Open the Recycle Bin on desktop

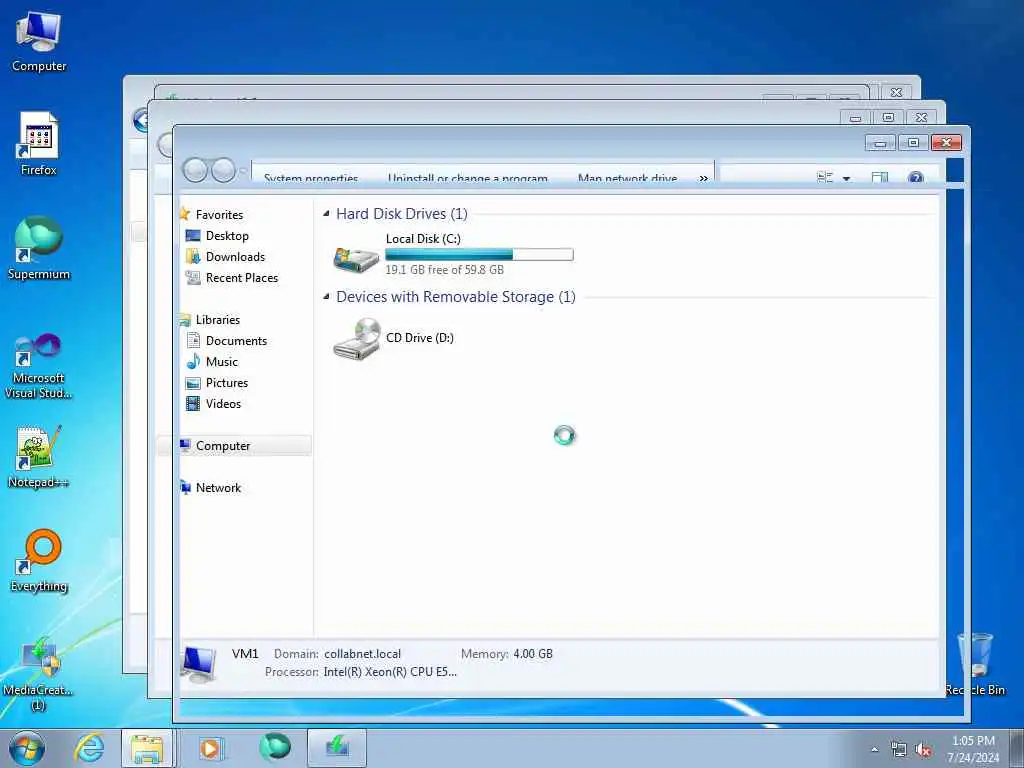(x=975, y=663)
